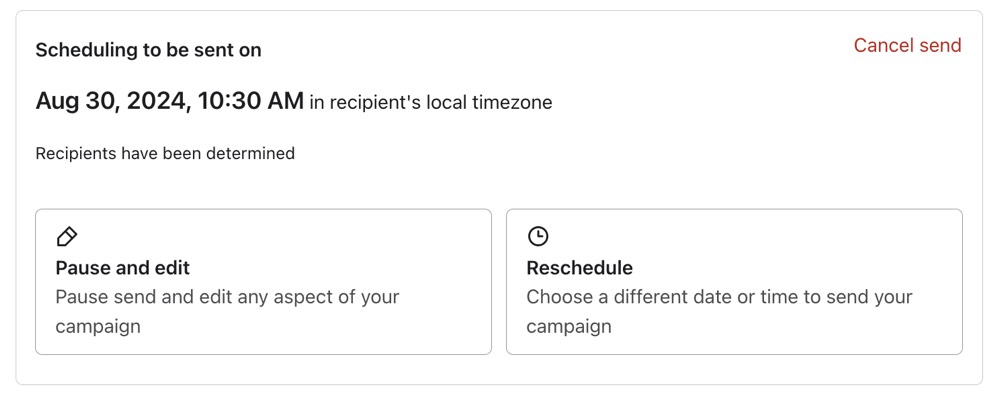Image resolution: width=1000 pixels, height=396 pixels.
Task: Click 'Choose a different date or time' description
Action: pos(719,312)
